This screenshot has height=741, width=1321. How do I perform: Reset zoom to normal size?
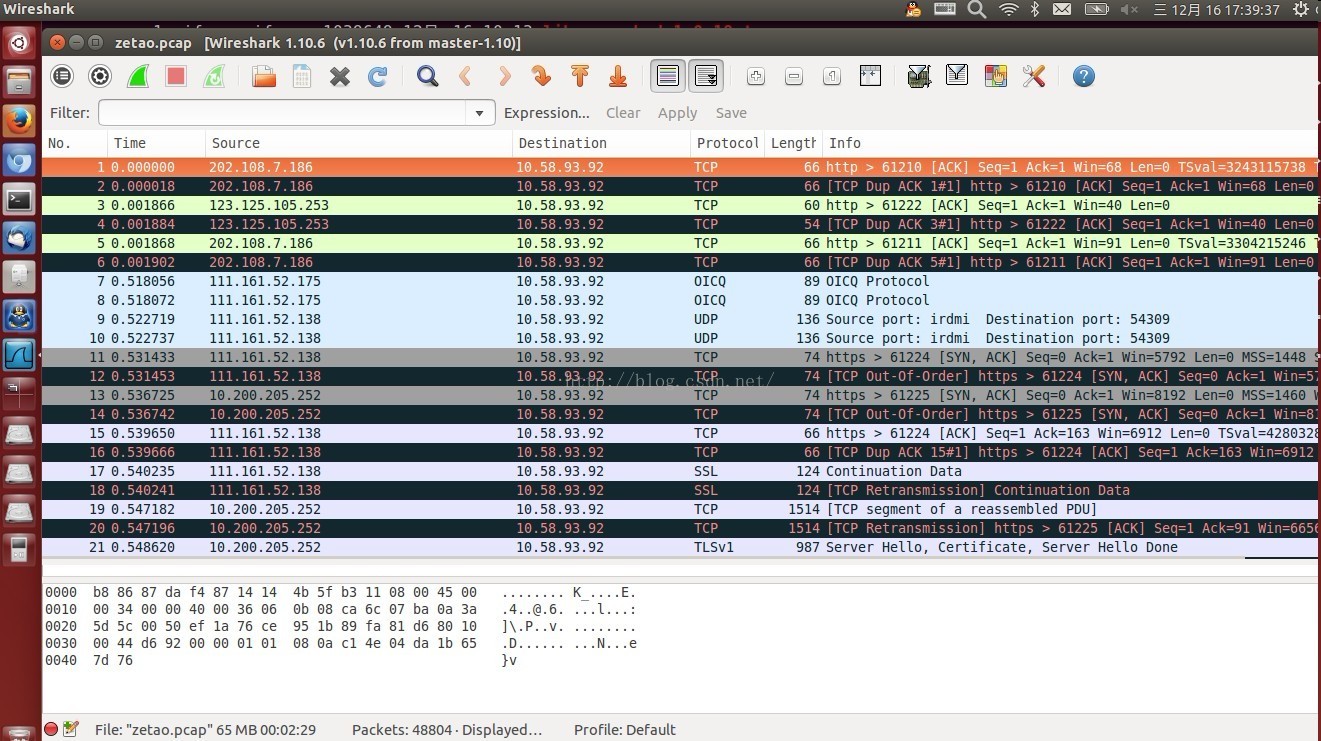point(832,76)
